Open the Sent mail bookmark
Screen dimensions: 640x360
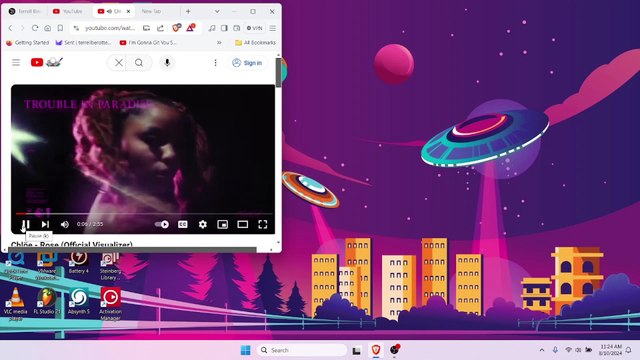(x=83, y=42)
